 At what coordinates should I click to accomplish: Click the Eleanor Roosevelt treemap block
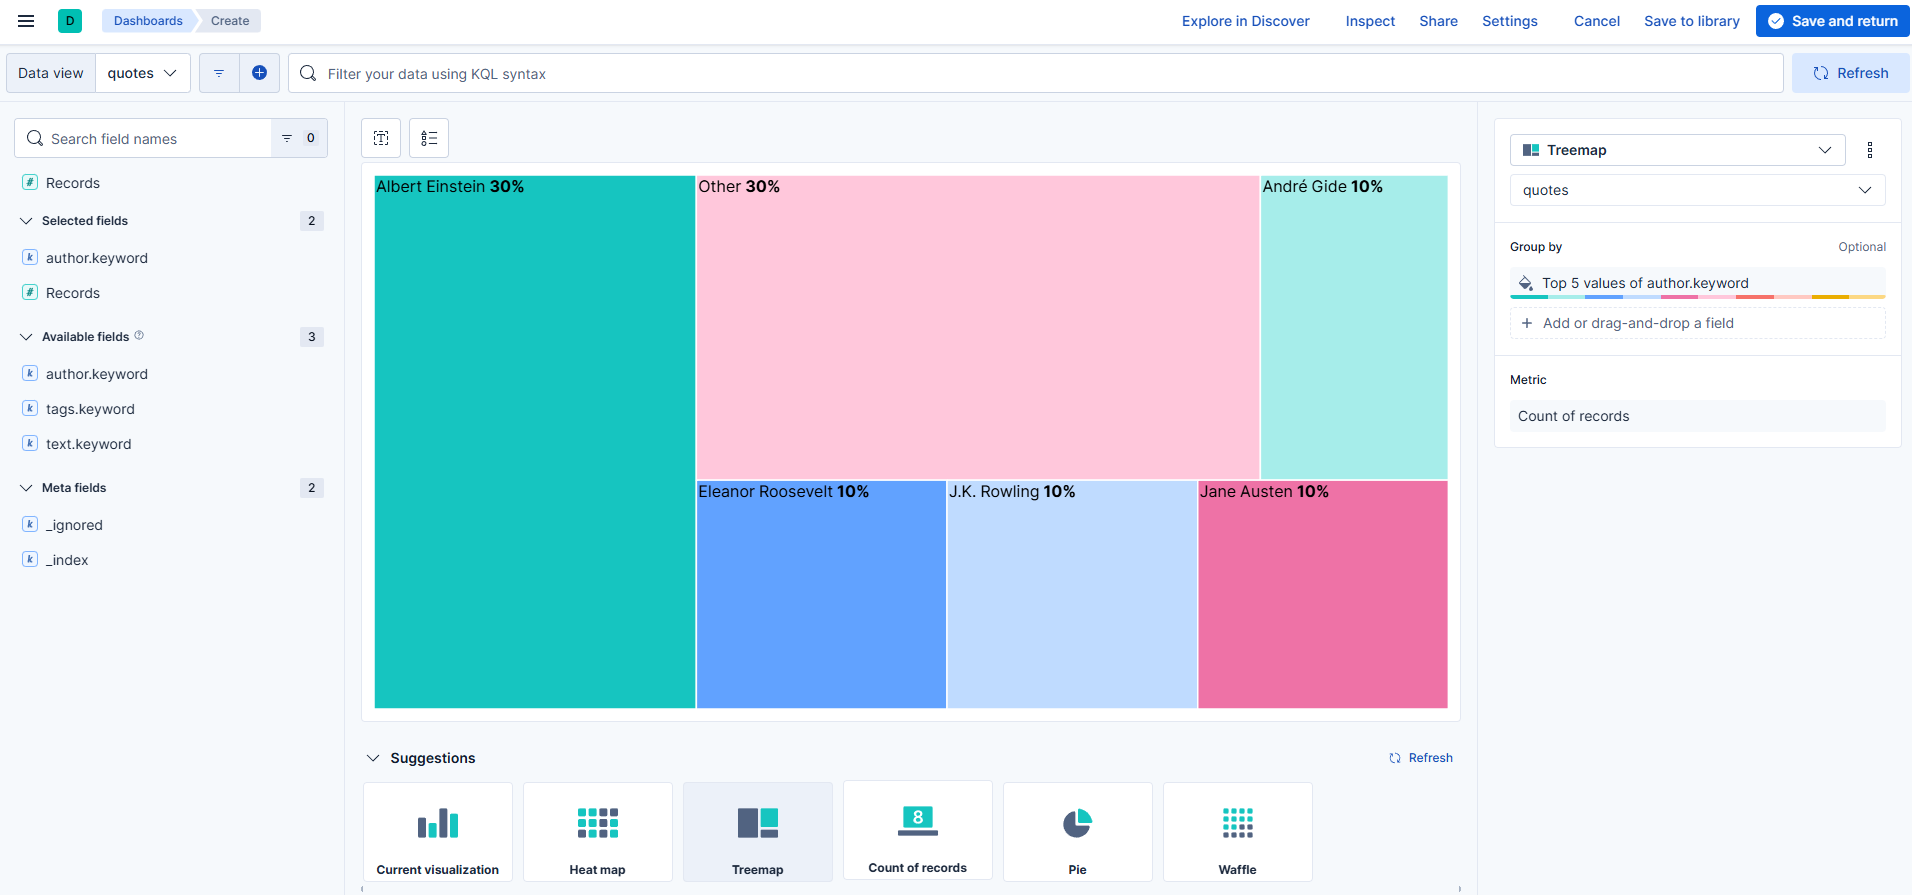(821, 595)
